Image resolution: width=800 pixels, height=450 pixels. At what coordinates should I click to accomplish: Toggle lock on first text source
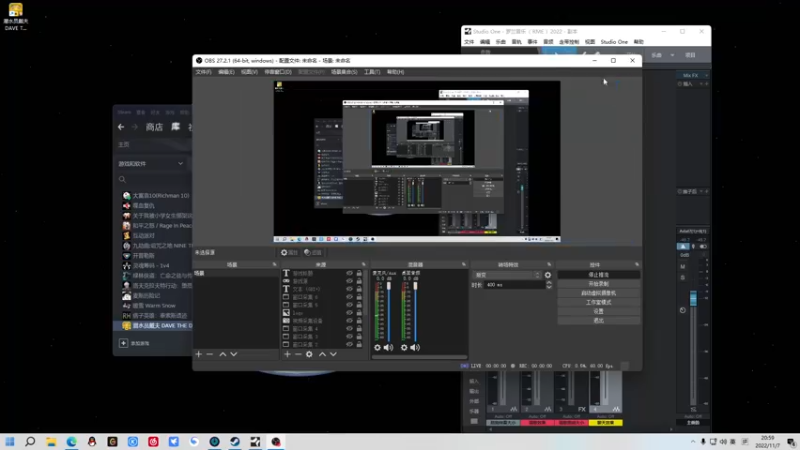[359, 273]
